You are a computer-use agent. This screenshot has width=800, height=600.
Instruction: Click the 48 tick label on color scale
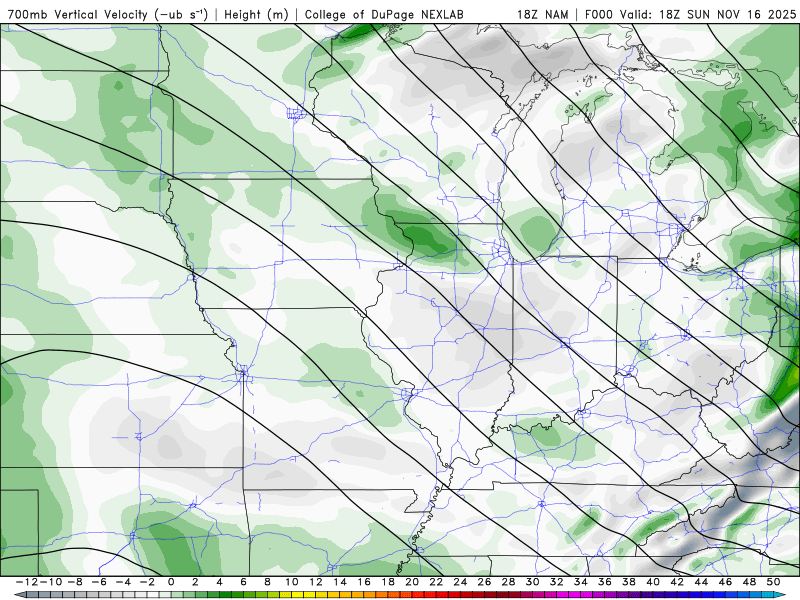point(750,582)
